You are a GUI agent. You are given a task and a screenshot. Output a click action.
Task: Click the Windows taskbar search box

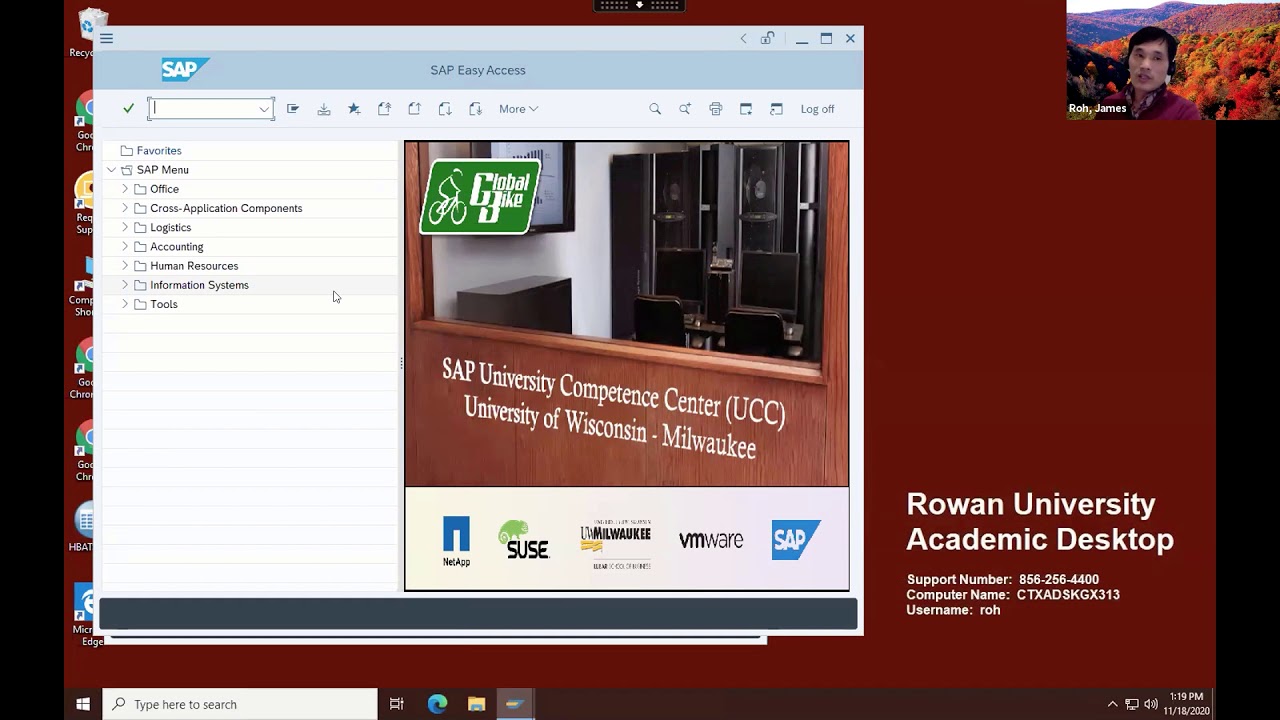click(x=240, y=704)
